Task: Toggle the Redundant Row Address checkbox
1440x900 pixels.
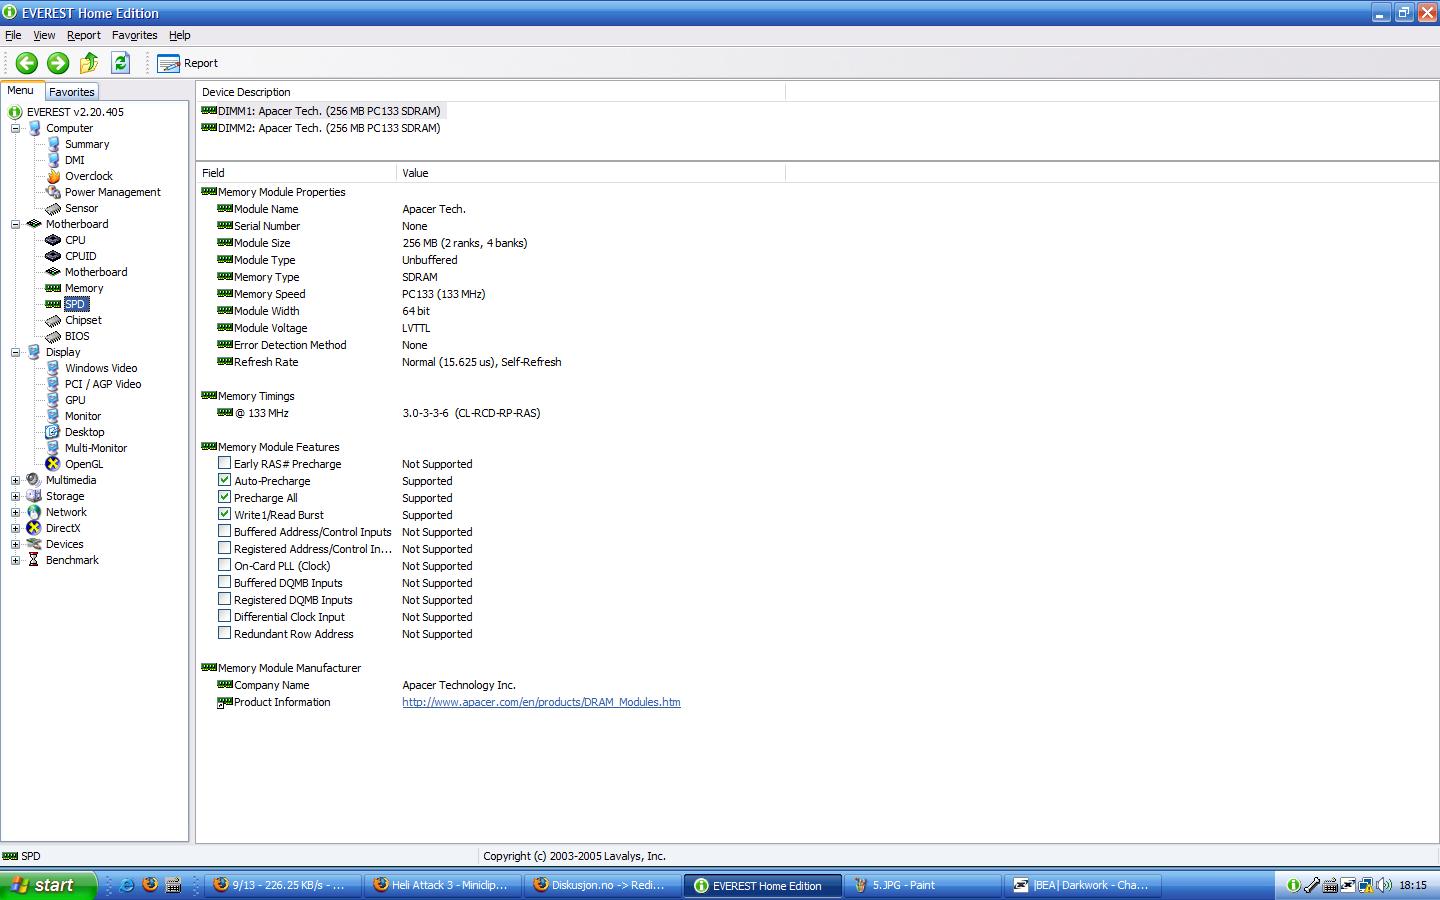Action: 224,633
